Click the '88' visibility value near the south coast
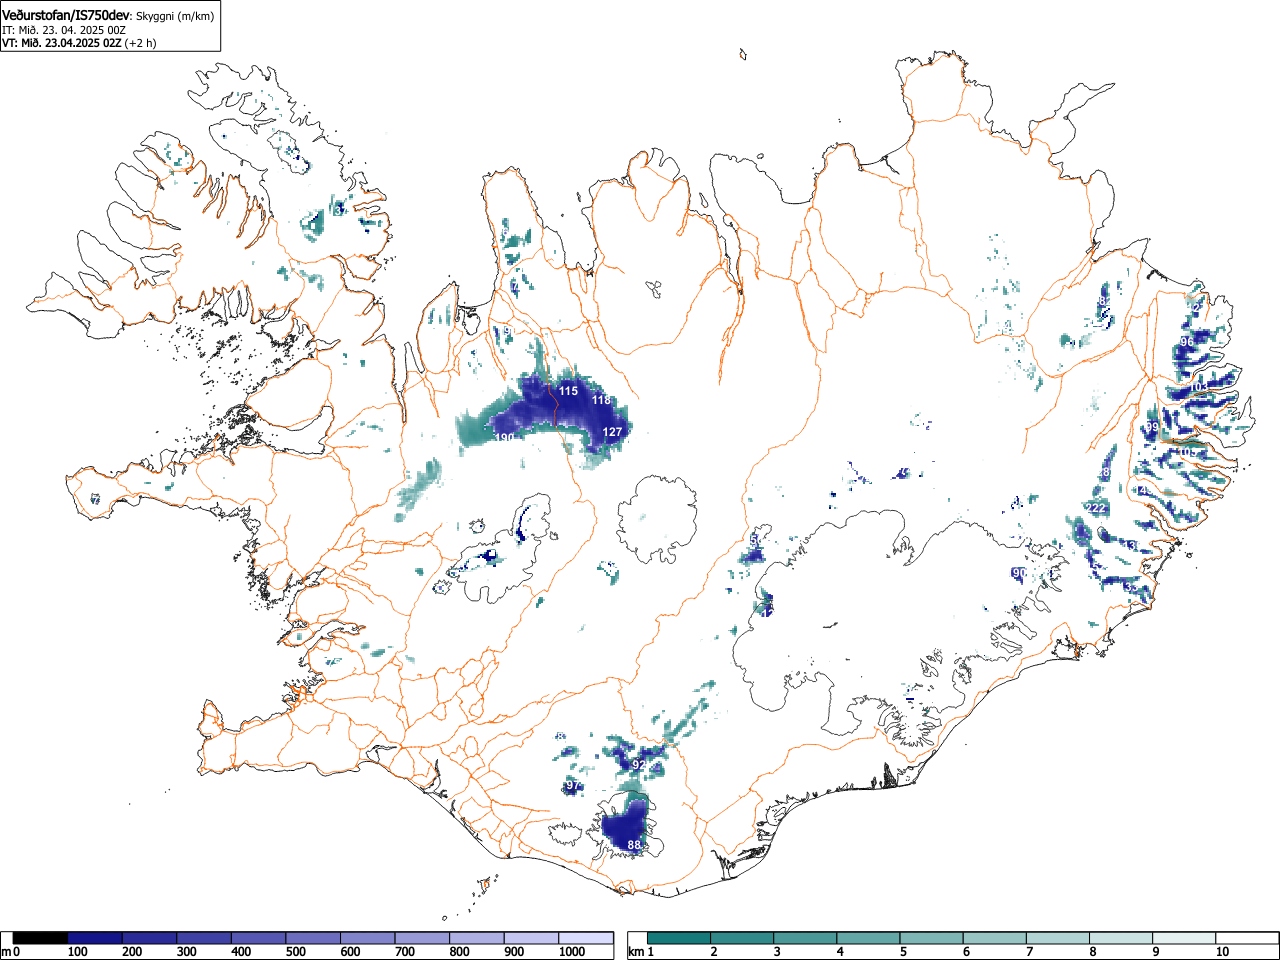This screenshot has width=1280, height=960. point(634,846)
